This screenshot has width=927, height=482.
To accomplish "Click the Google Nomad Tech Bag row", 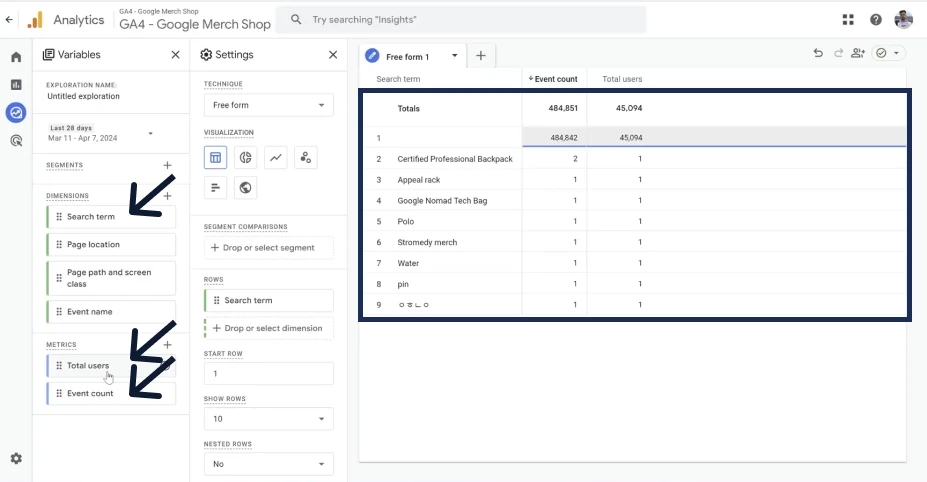I will pyautogui.click(x=633, y=200).
